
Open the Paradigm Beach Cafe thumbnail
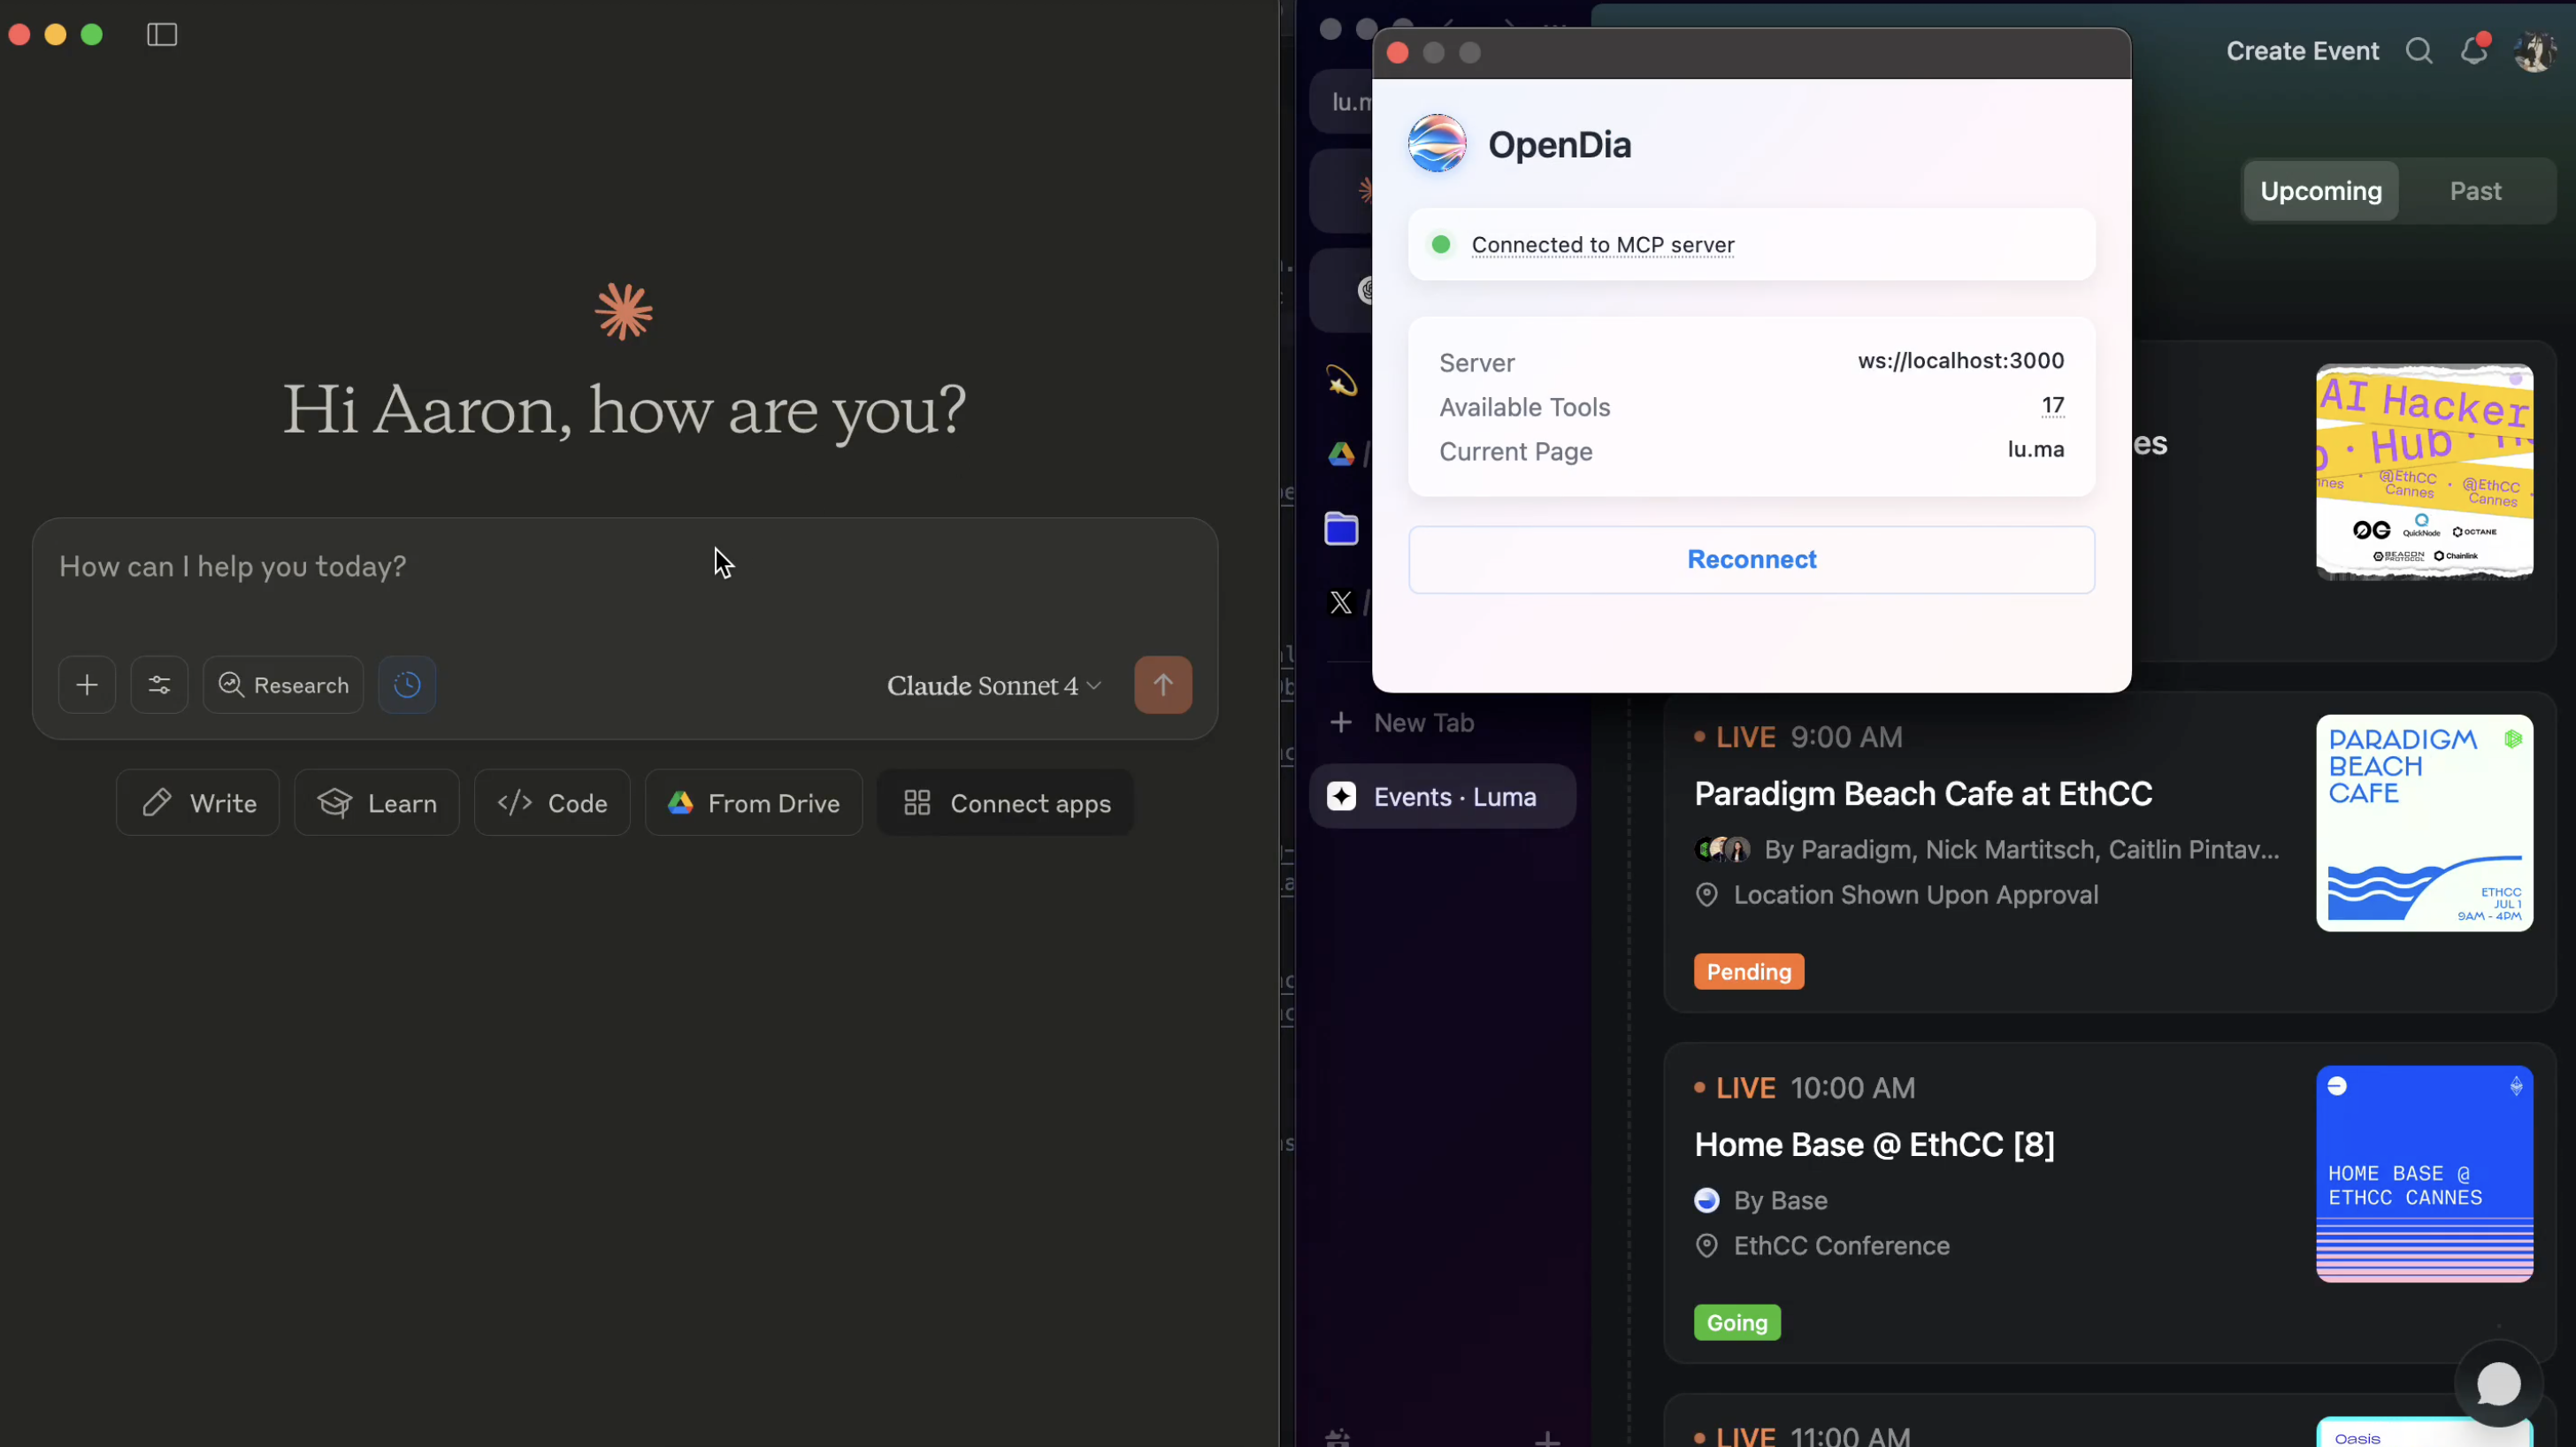point(2424,823)
